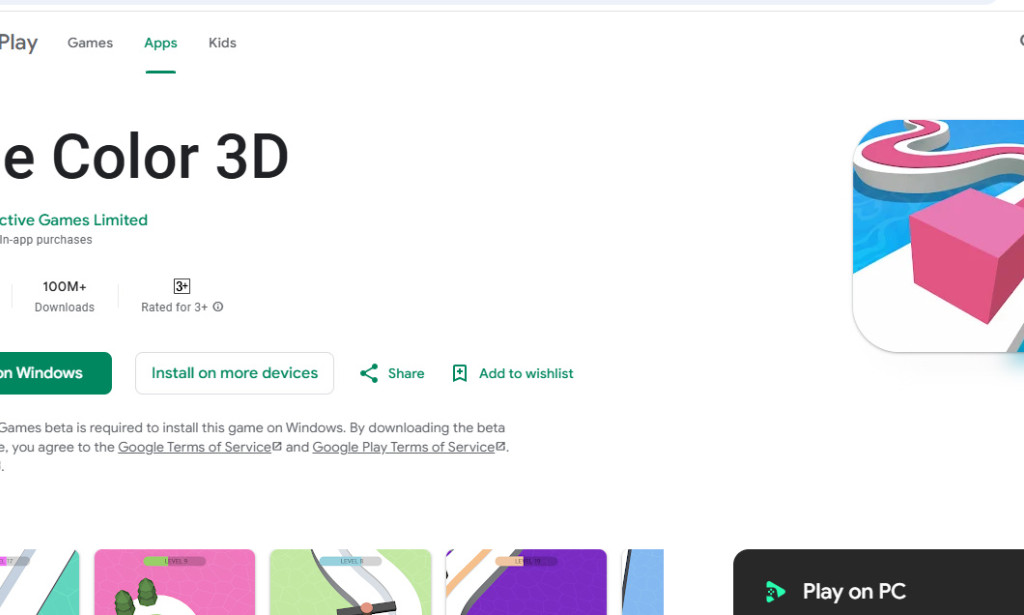Switch to the Kids tab
Viewport: 1024px width, 615px height.
pos(222,42)
